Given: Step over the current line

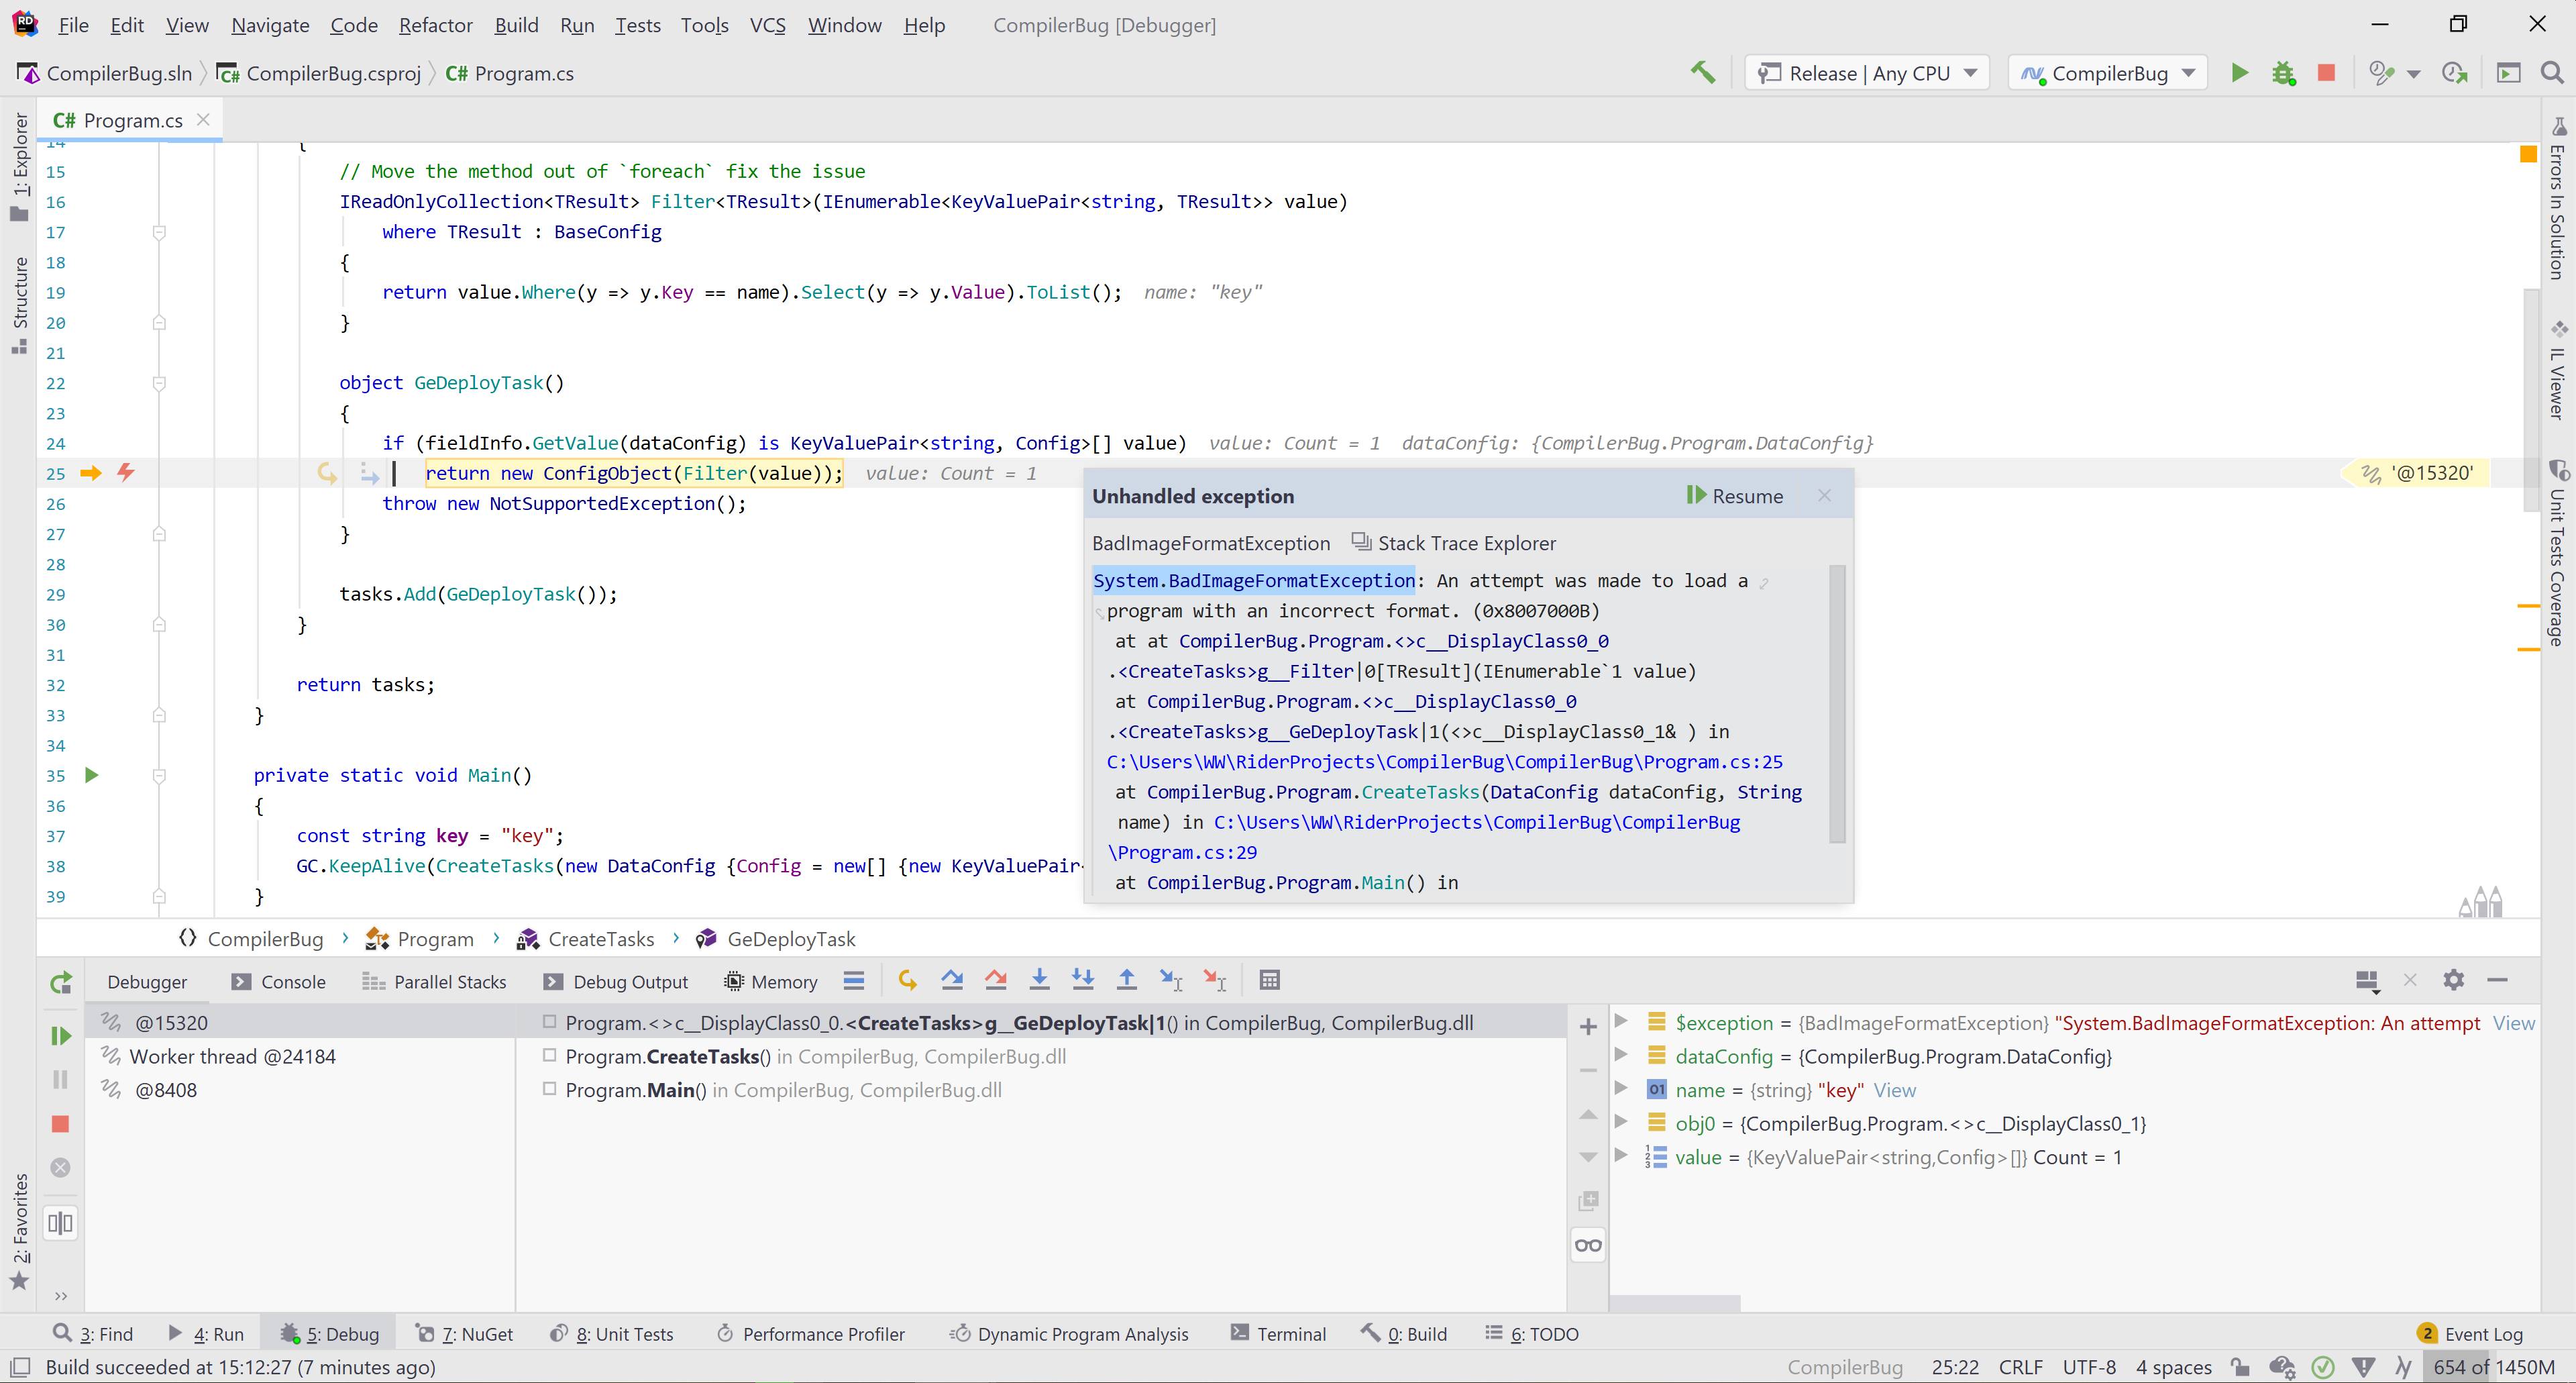Looking at the screenshot, I should [x=952, y=980].
